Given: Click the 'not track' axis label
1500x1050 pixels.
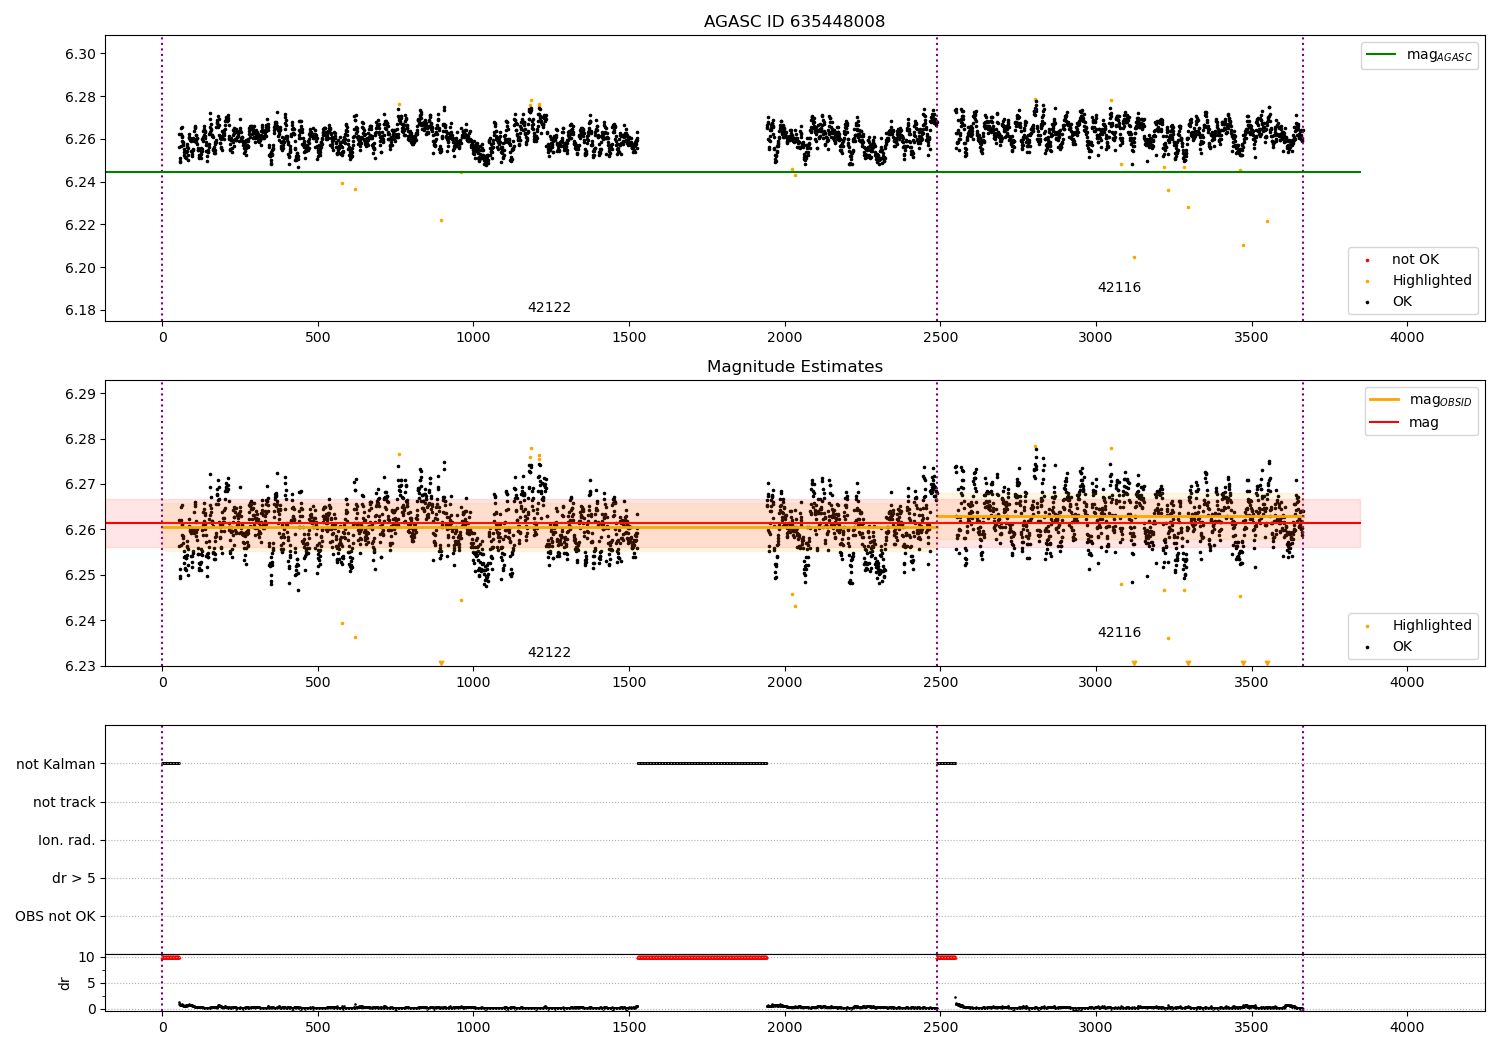Looking at the screenshot, I should 64,803.
